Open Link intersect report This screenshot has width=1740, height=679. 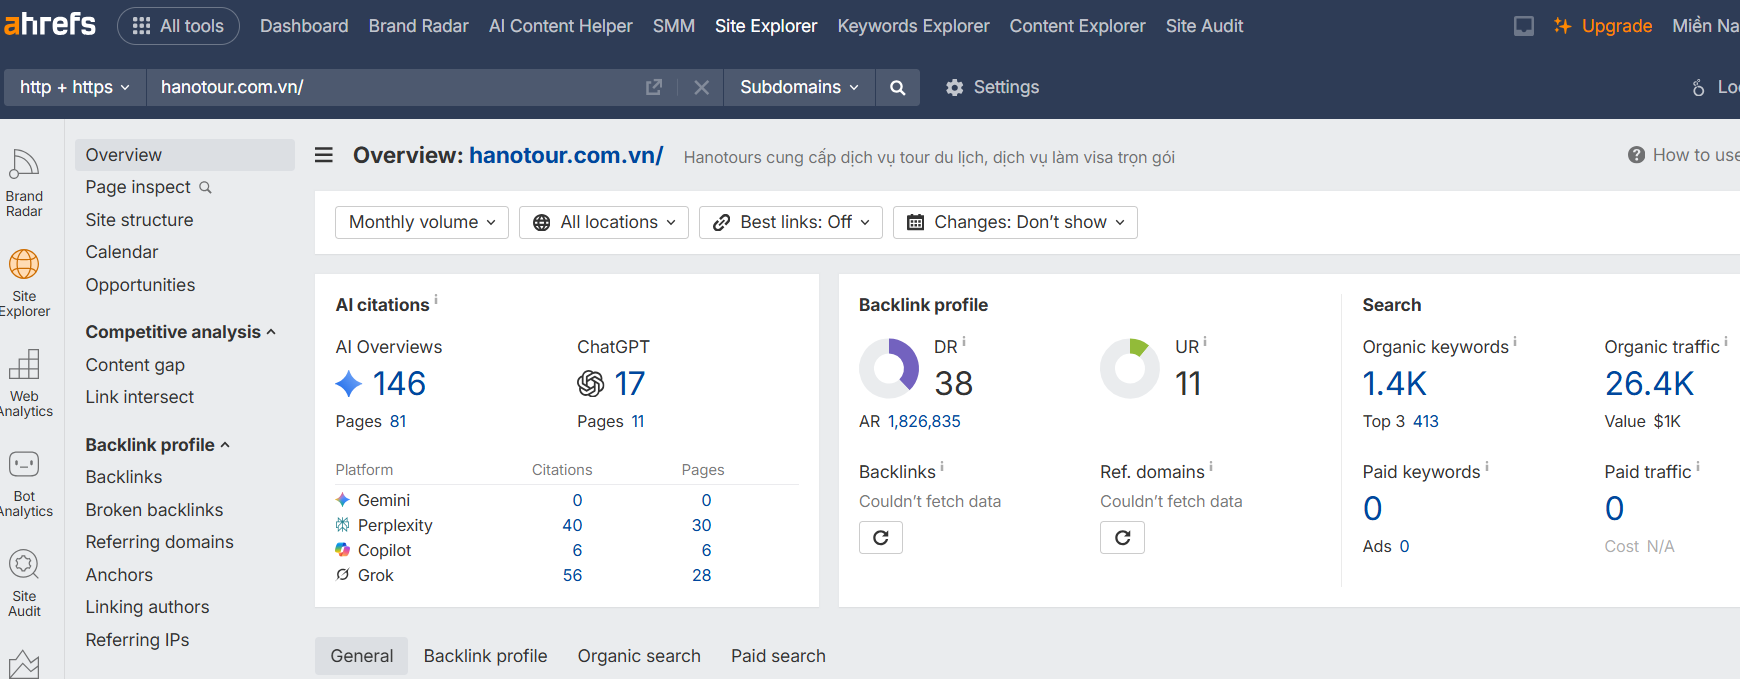point(139,397)
